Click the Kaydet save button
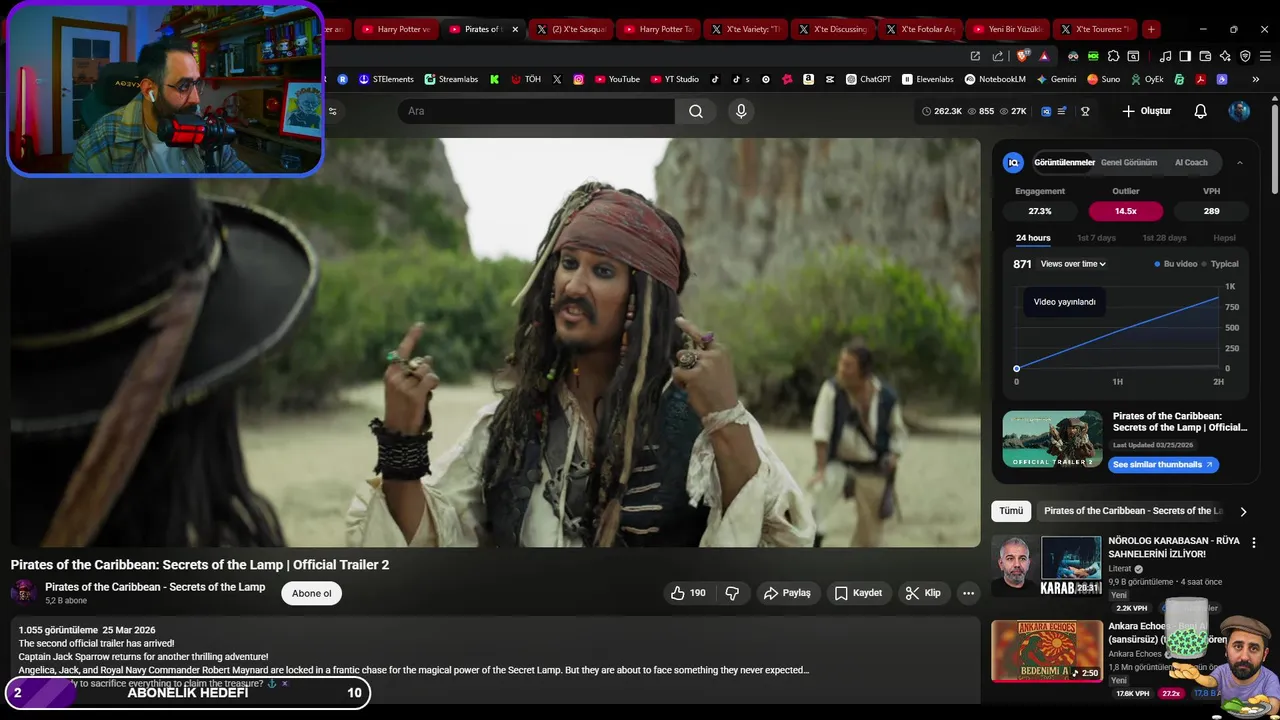1280x720 pixels. click(x=858, y=593)
